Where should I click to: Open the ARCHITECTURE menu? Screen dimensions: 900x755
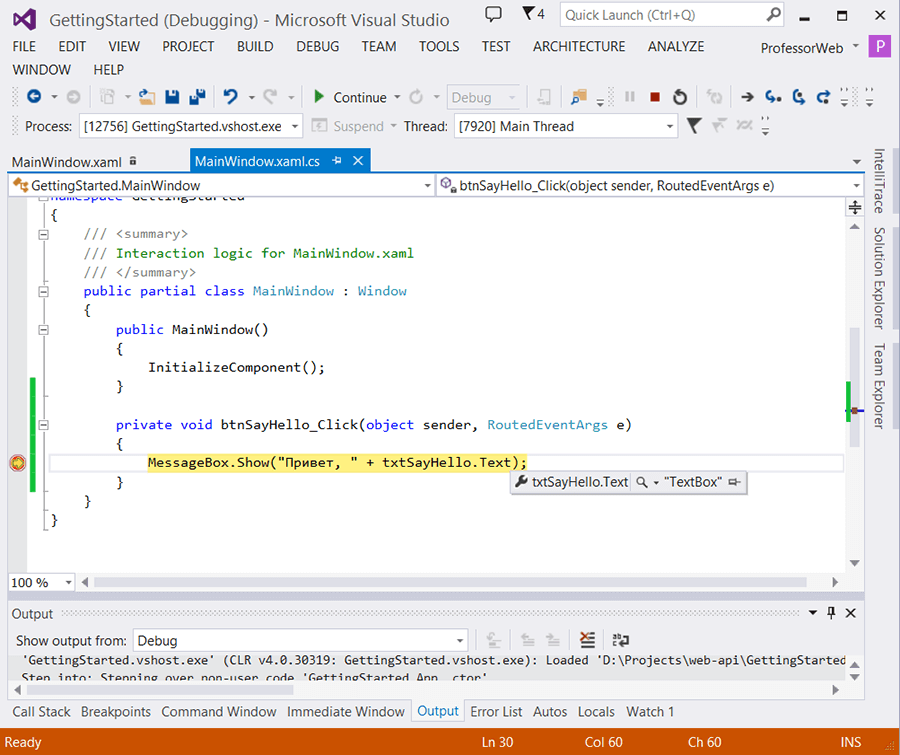[x=579, y=47]
